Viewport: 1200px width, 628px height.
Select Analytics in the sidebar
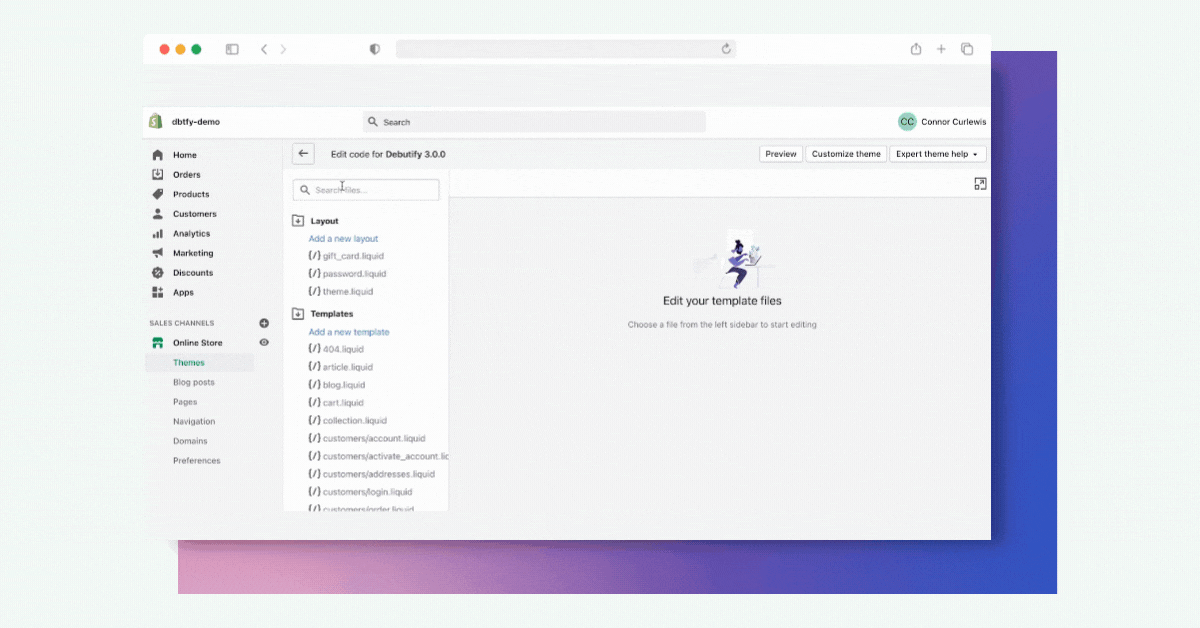192,234
